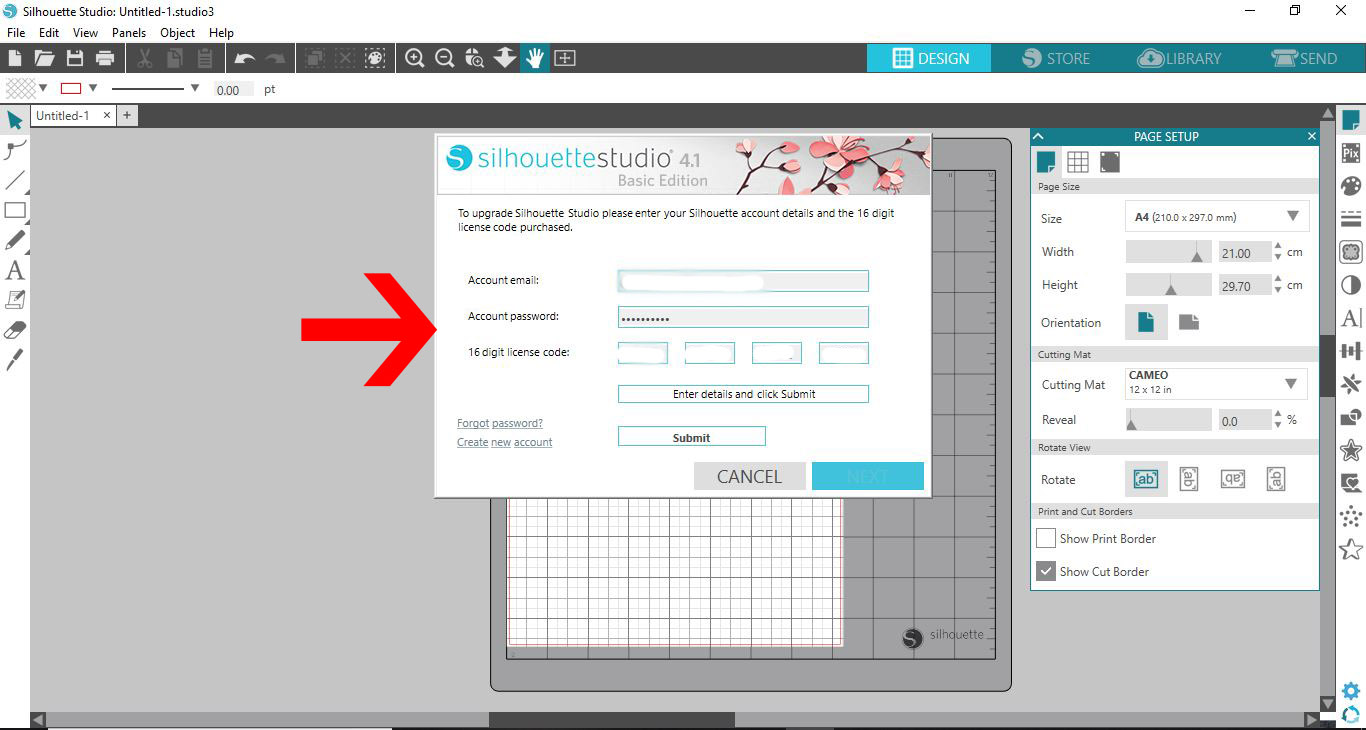The image size is (1366, 730).
Task: Open the PixScan panel icon
Action: point(1351,153)
